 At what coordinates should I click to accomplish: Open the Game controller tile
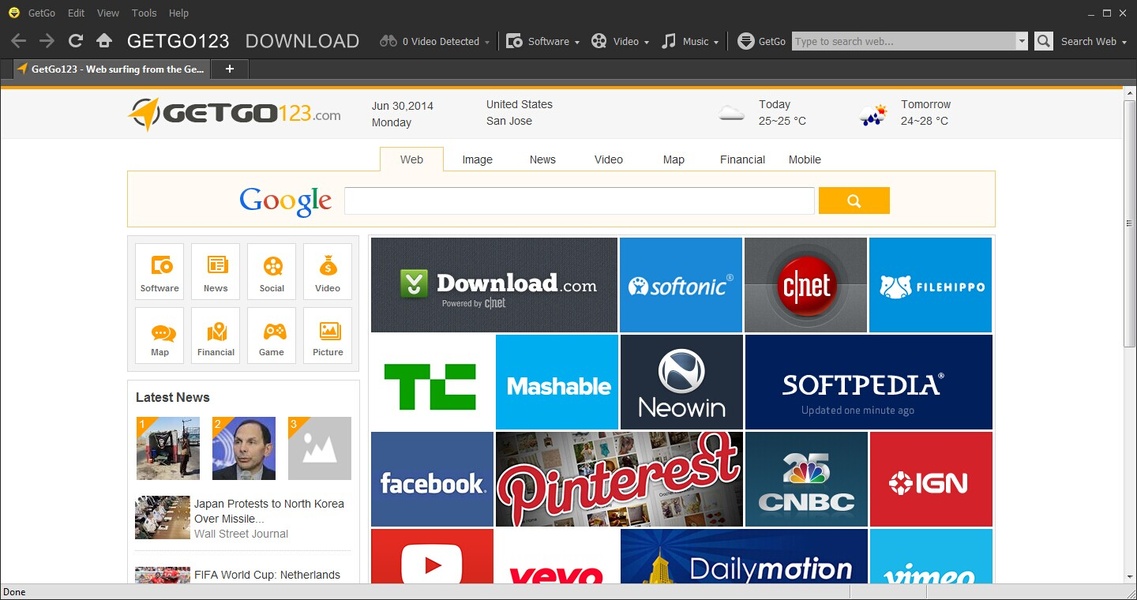click(x=272, y=336)
